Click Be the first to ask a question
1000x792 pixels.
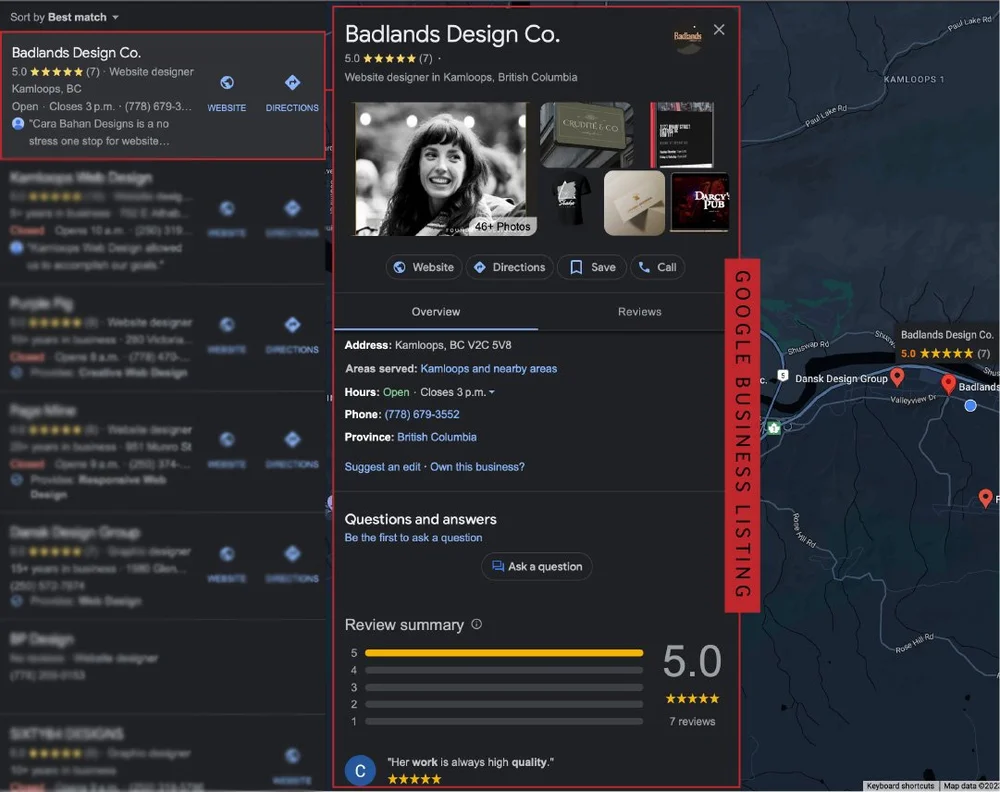[413, 538]
